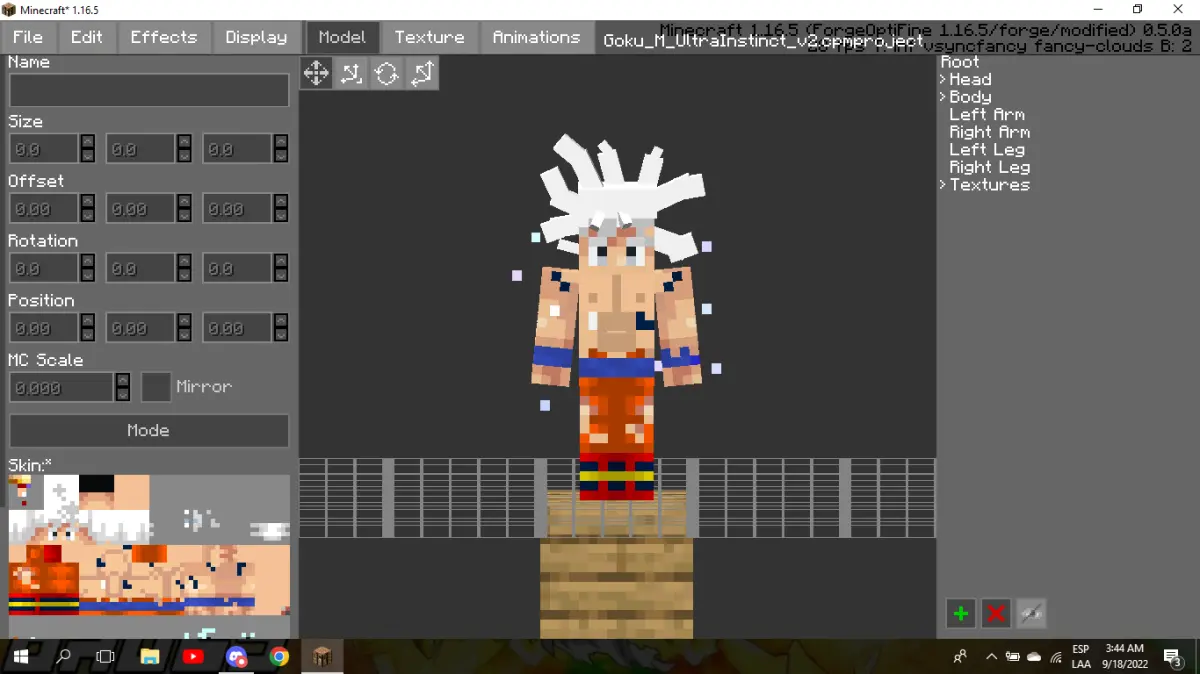Open the Display menu
Image resolution: width=1200 pixels, height=674 pixels.
[256, 37]
